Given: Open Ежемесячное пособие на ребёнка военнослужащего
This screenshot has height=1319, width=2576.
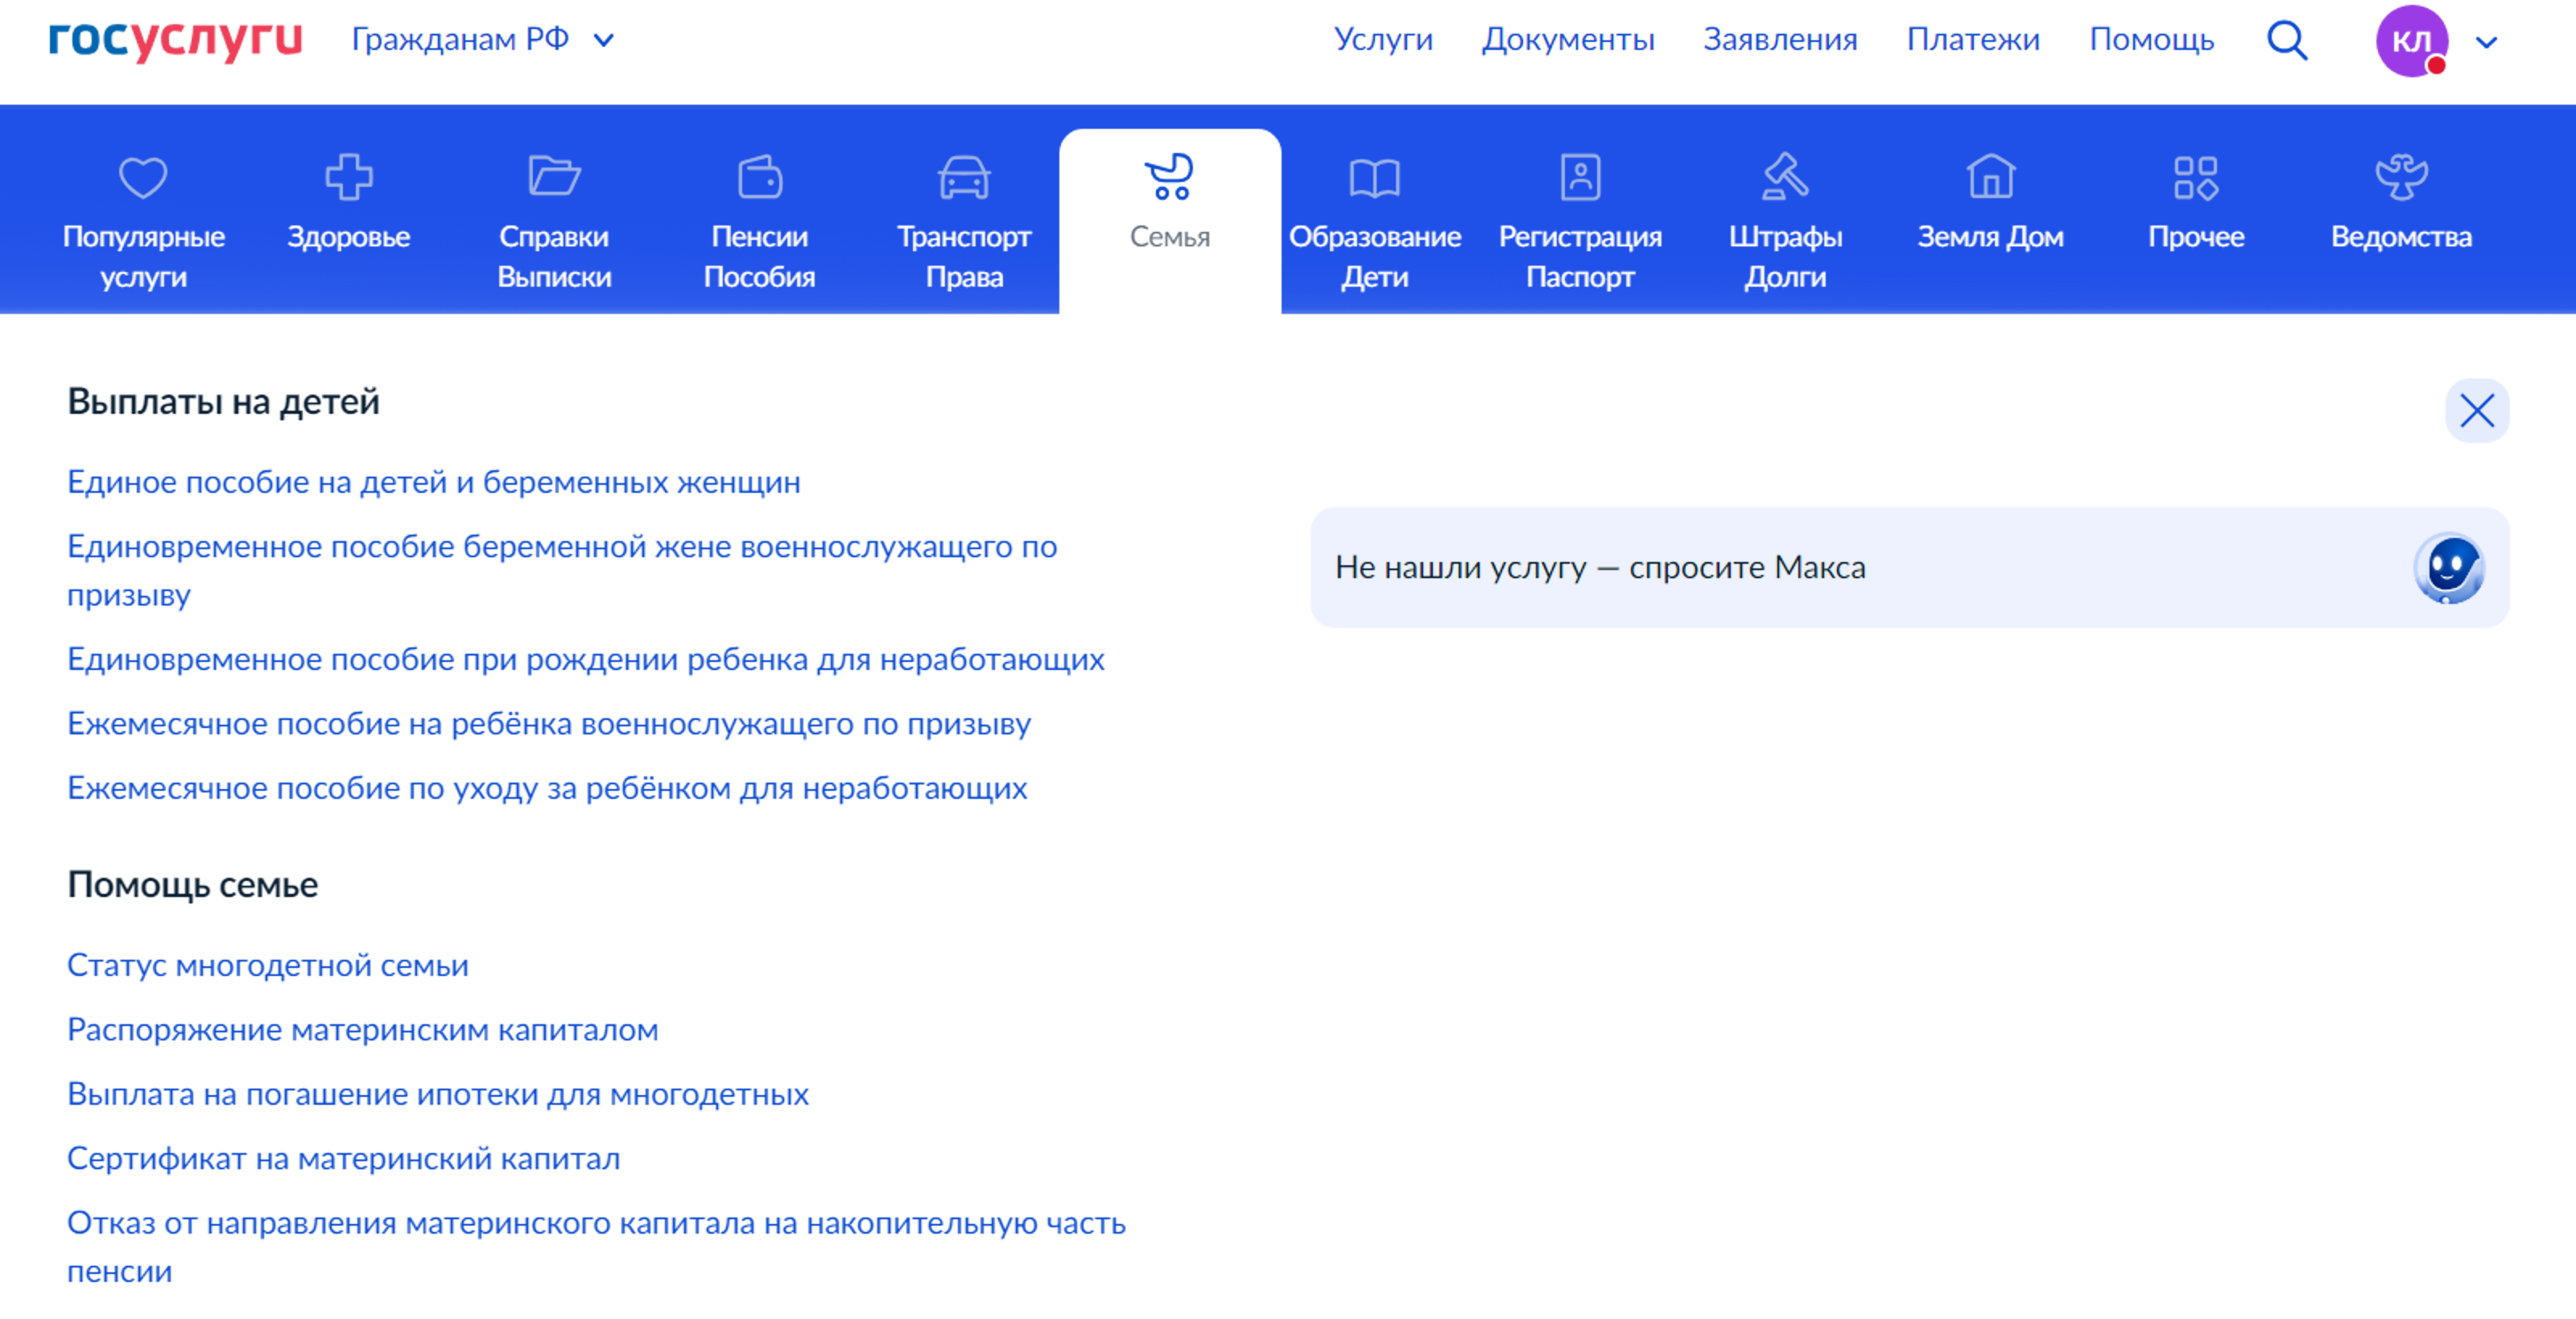Looking at the screenshot, I should pyautogui.click(x=549, y=723).
